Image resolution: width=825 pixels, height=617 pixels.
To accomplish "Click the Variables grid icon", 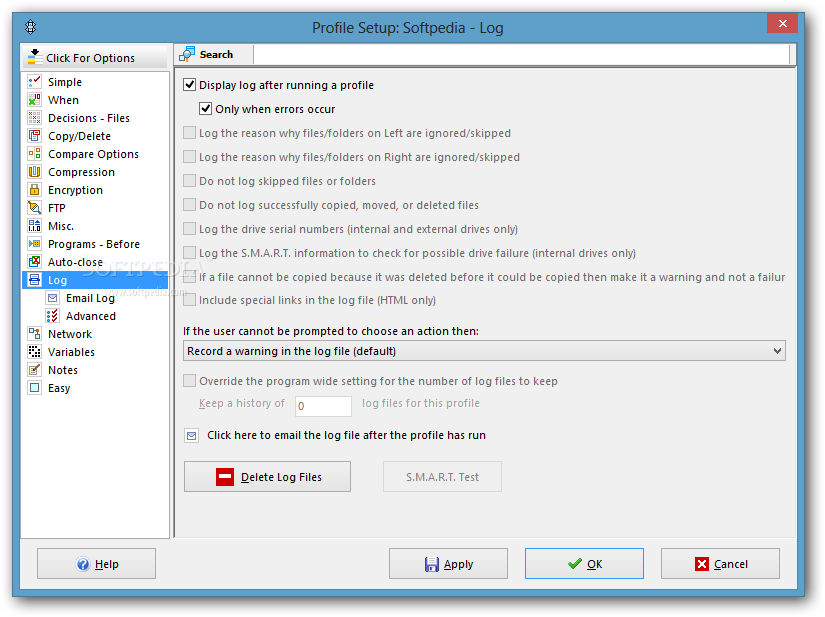I will click(x=34, y=351).
